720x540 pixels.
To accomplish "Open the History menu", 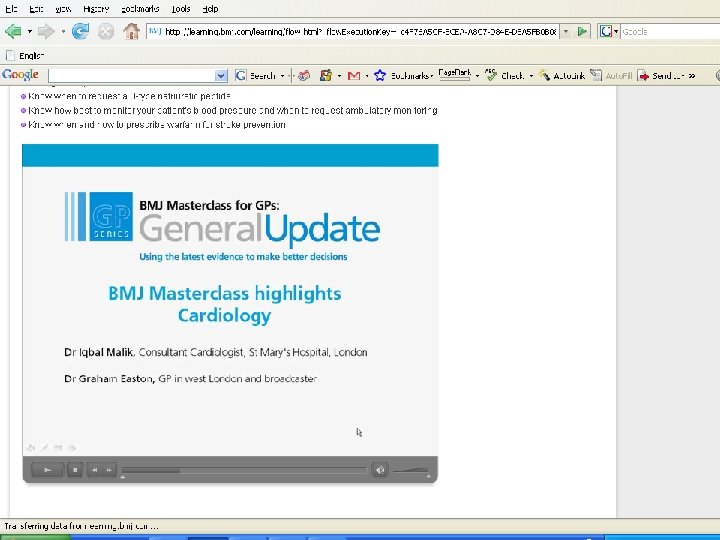I will (96, 9).
